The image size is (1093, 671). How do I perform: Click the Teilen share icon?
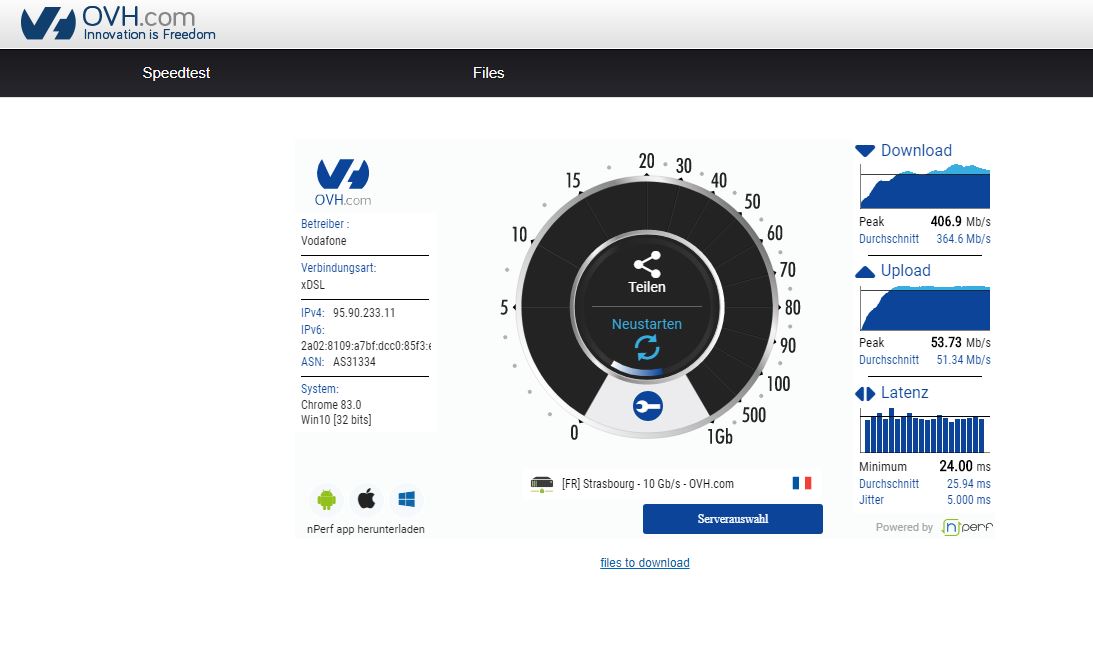tap(647, 264)
